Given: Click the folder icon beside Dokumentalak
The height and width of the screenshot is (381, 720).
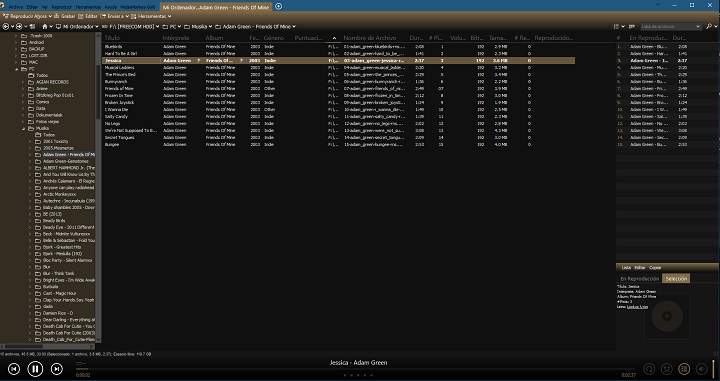Looking at the screenshot, I should [x=31, y=115].
